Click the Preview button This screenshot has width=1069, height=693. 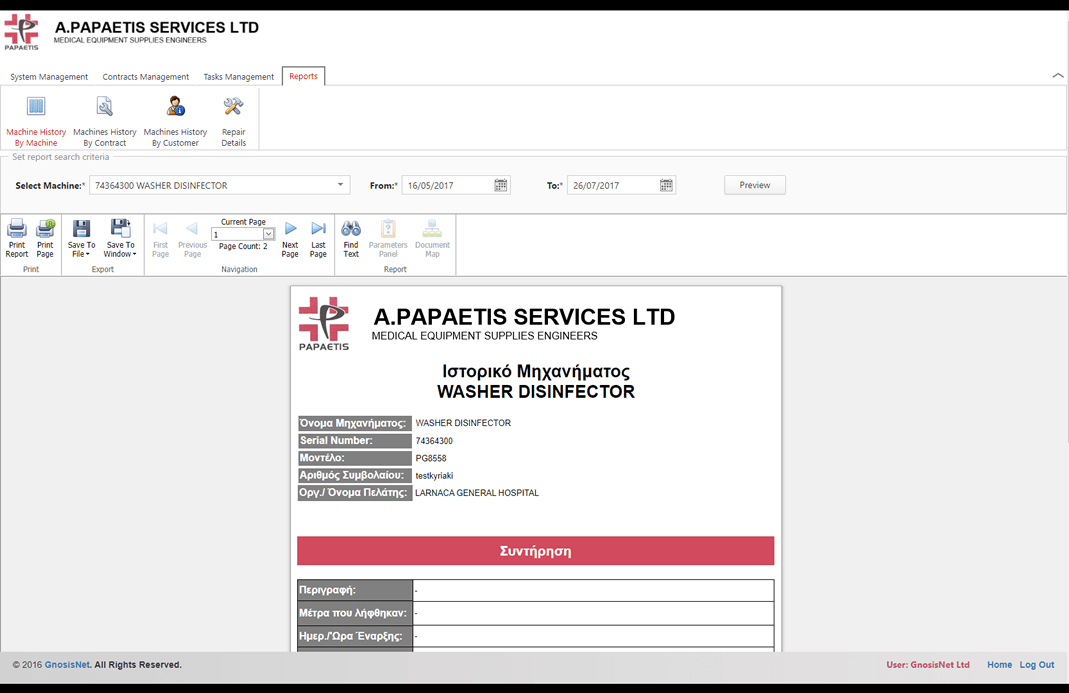coord(754,185)
